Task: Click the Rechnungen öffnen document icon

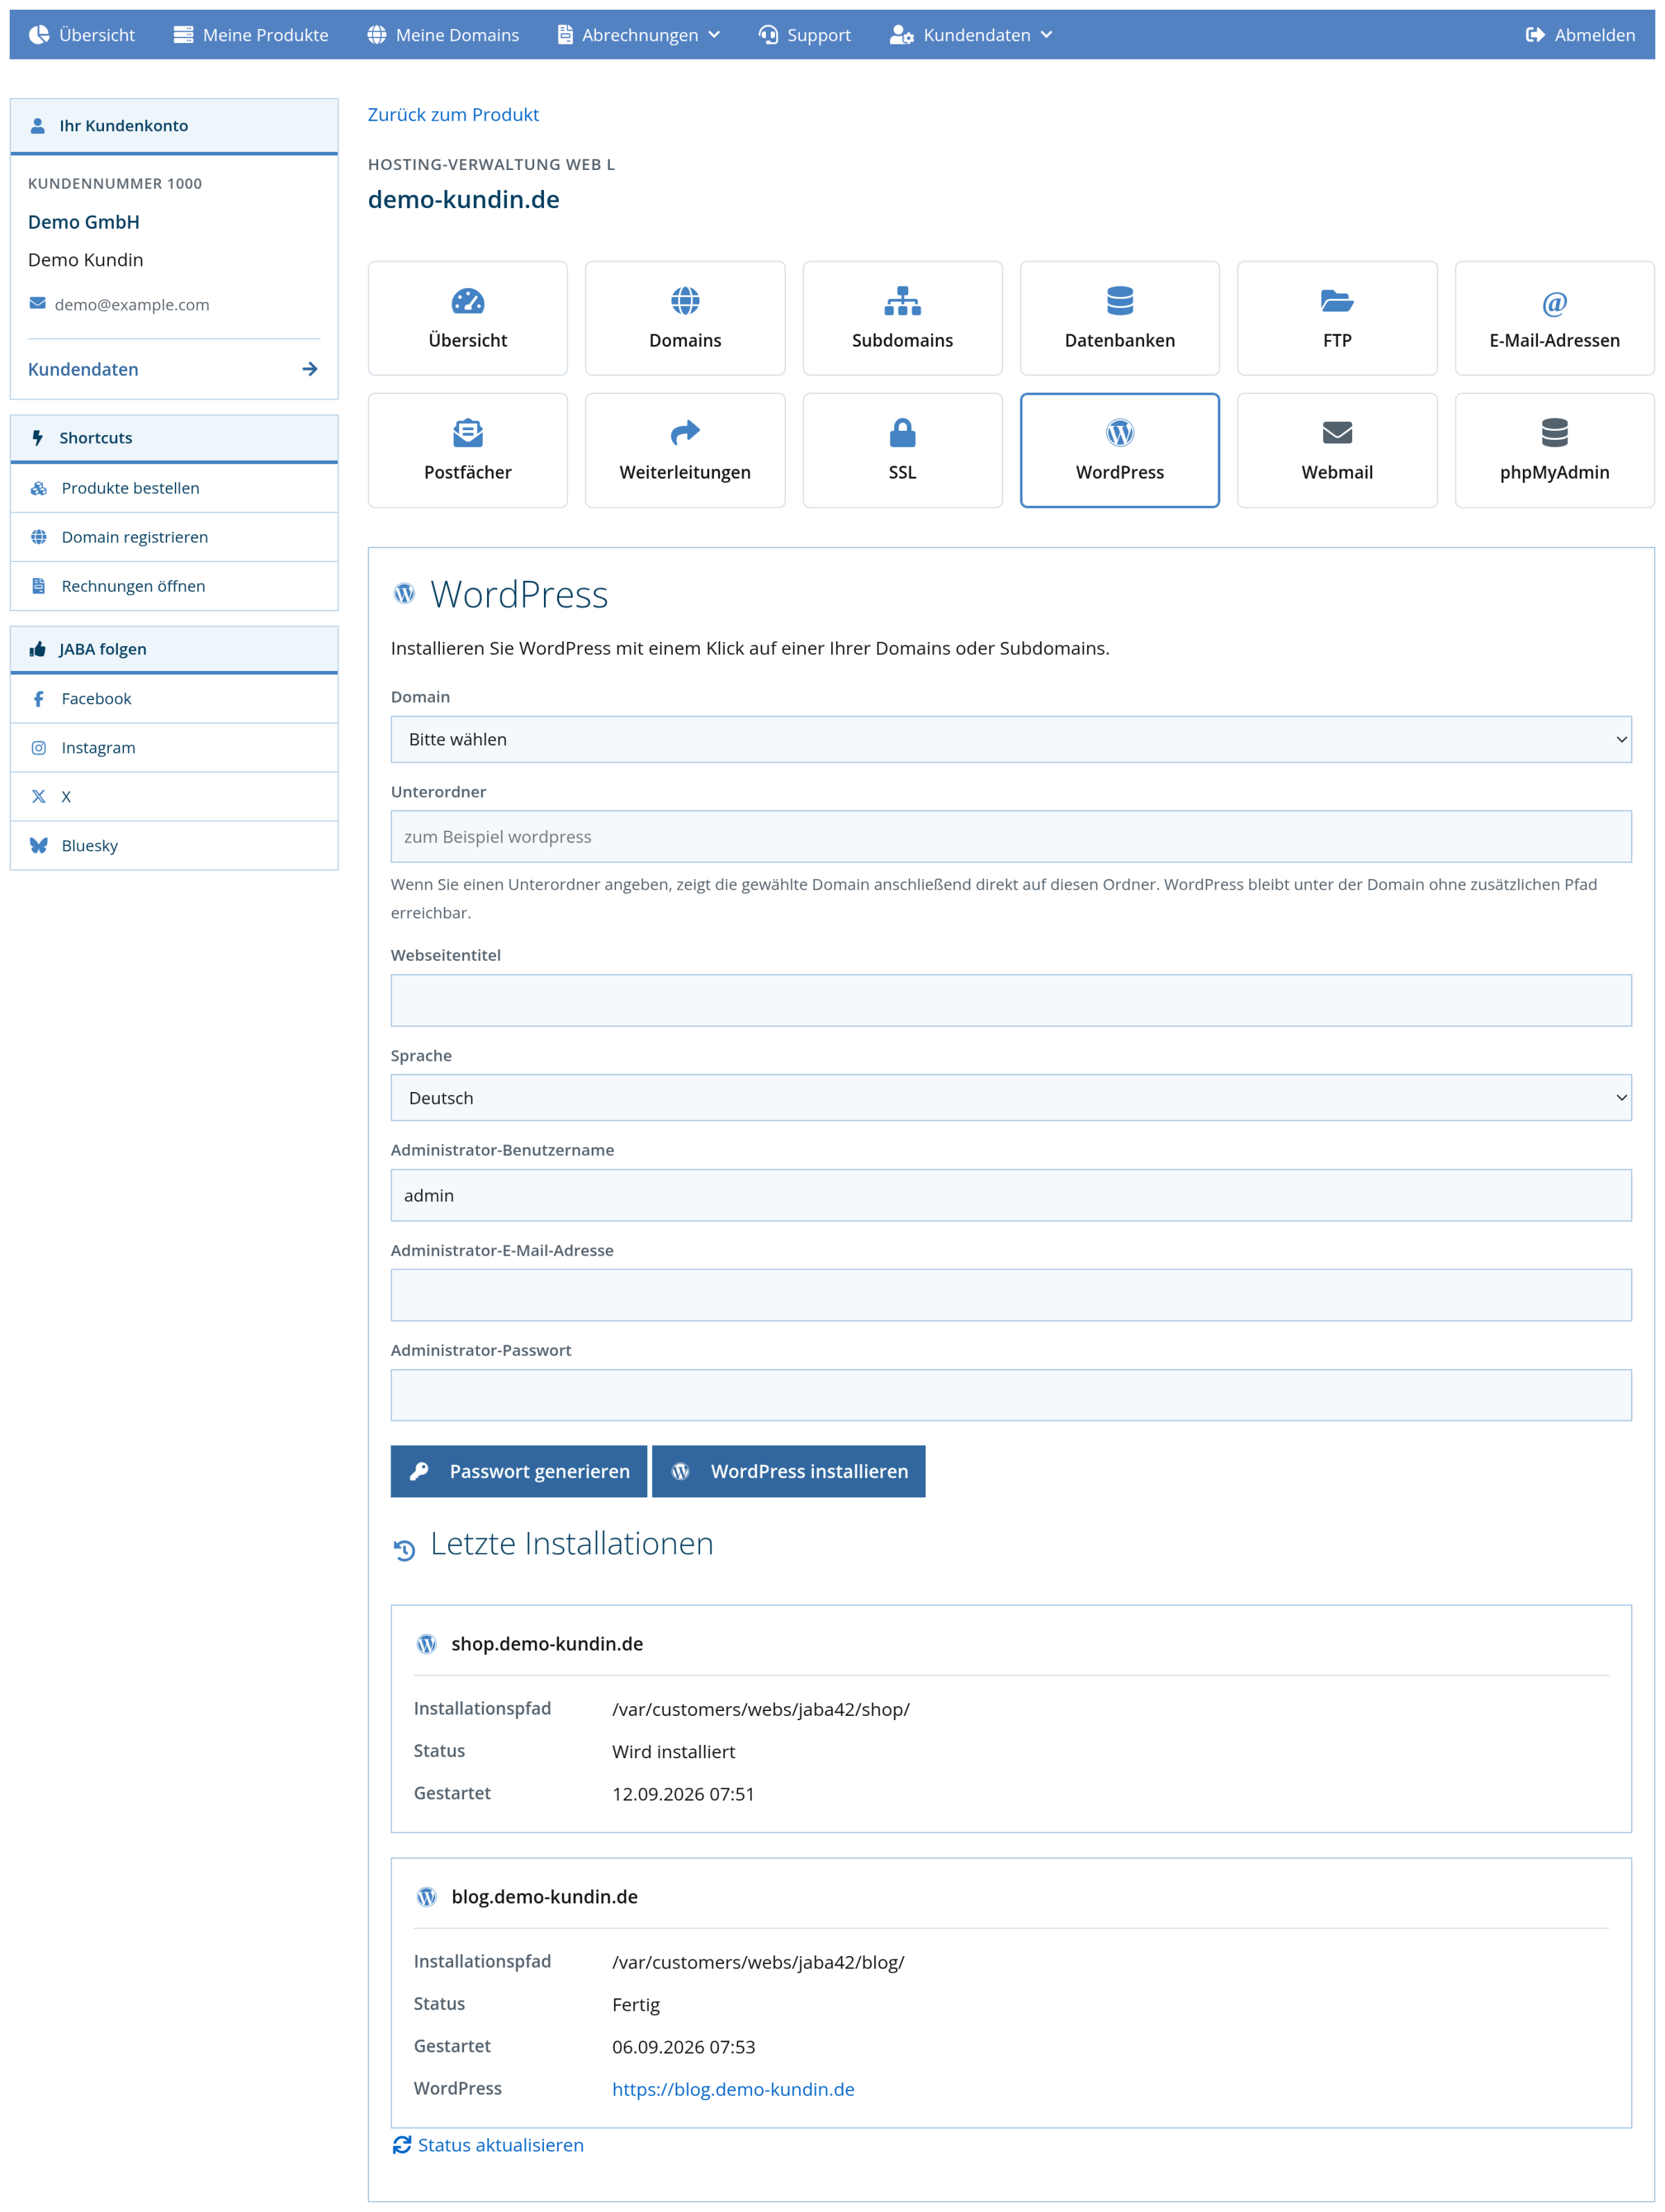Action: point(38,586)
